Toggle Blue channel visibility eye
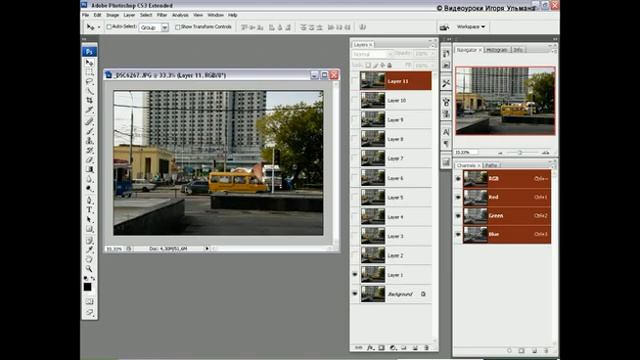 [x=458, y=234]
